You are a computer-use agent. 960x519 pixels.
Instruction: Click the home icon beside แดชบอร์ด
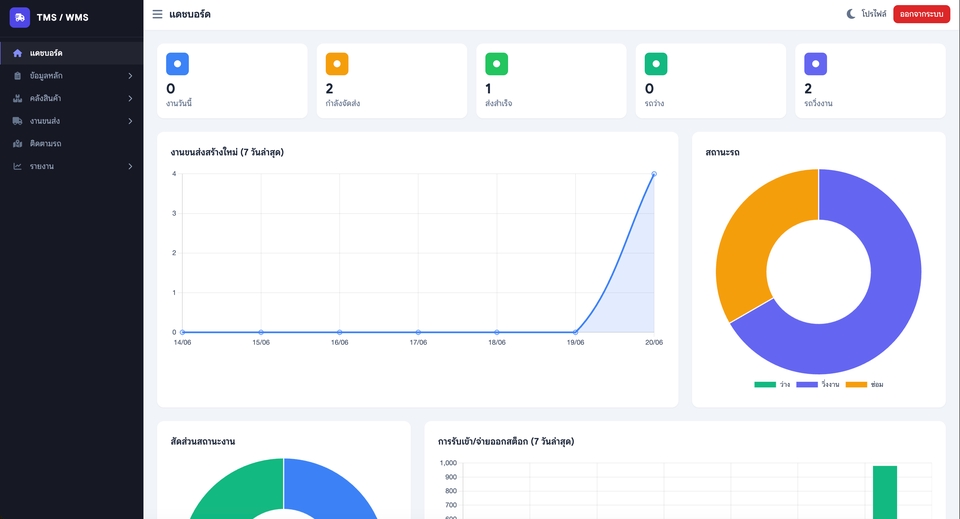(x=18, y=53)
